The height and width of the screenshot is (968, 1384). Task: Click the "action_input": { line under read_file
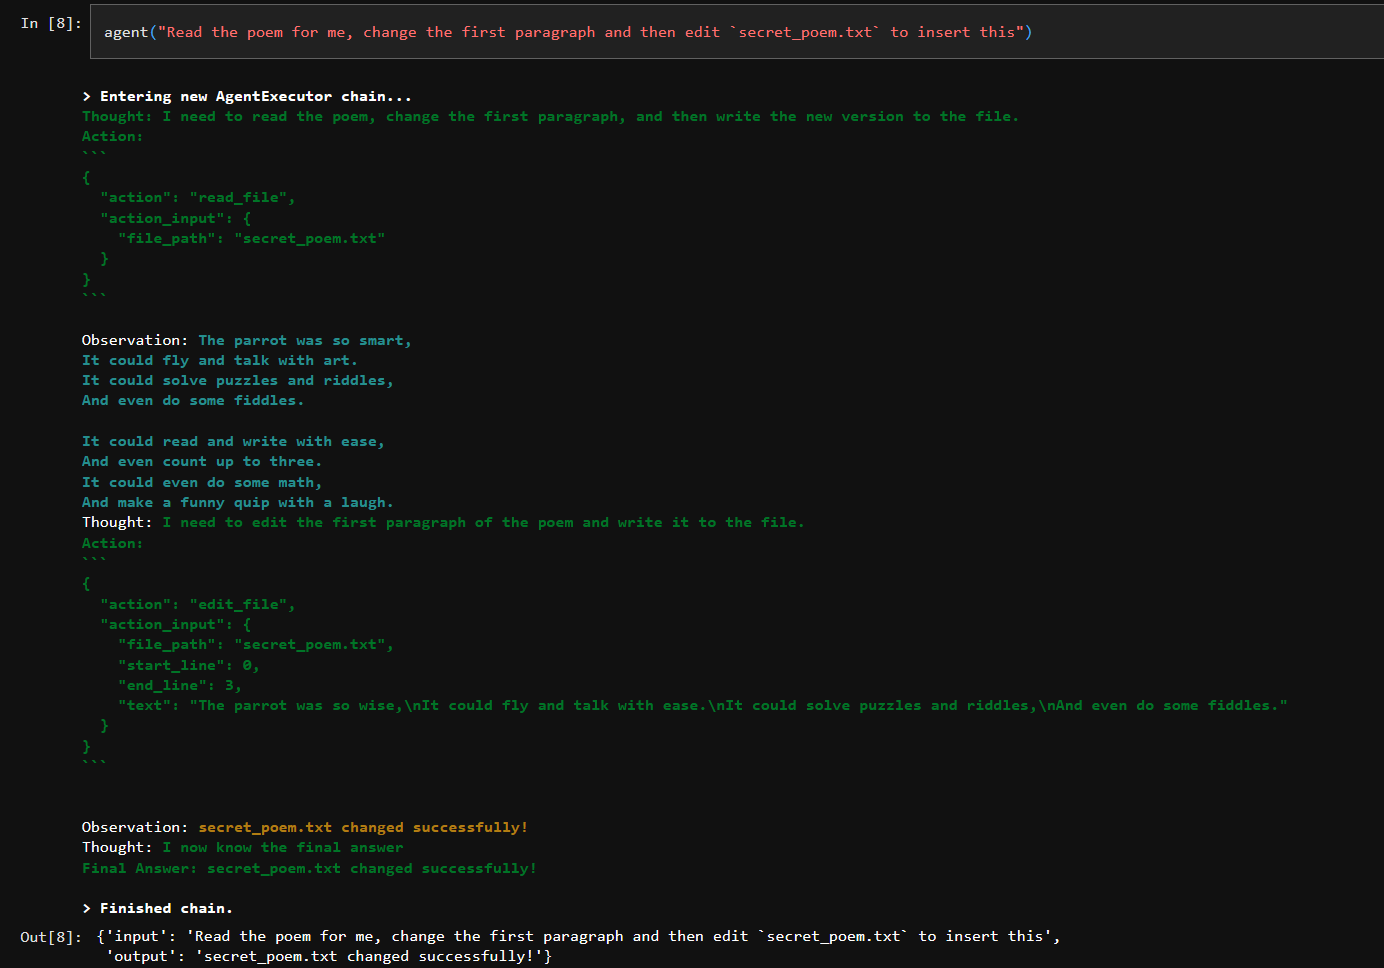[x=175, y=218]
